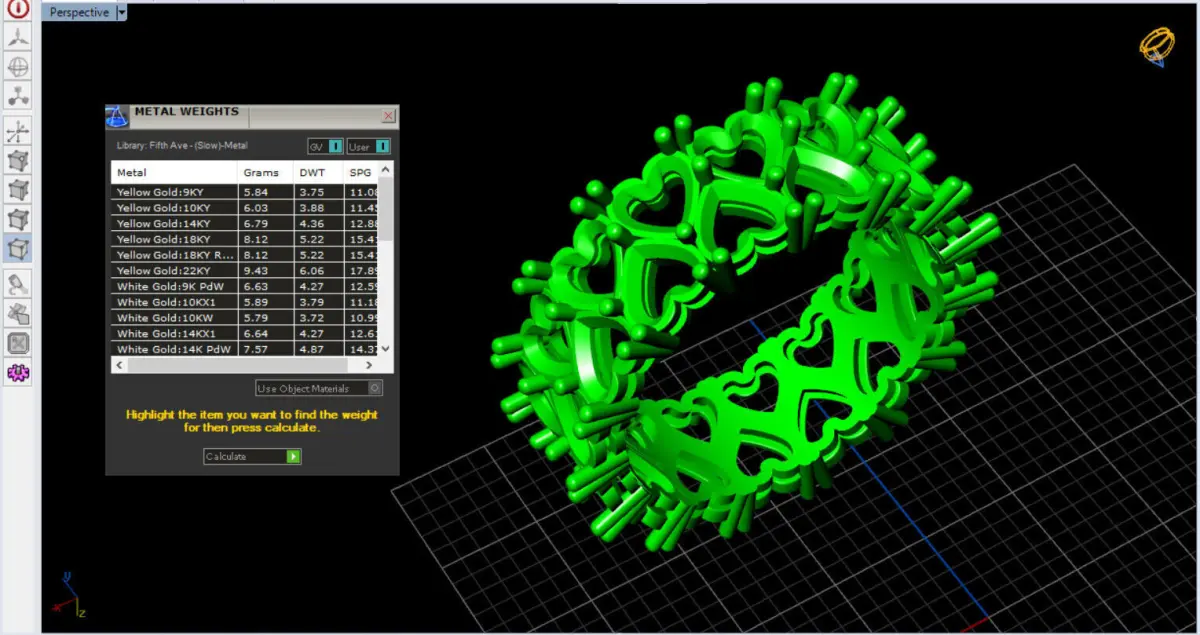Toggle the User option in Metal Weights
Screen dimensions: 1200x635
(369, 147)
